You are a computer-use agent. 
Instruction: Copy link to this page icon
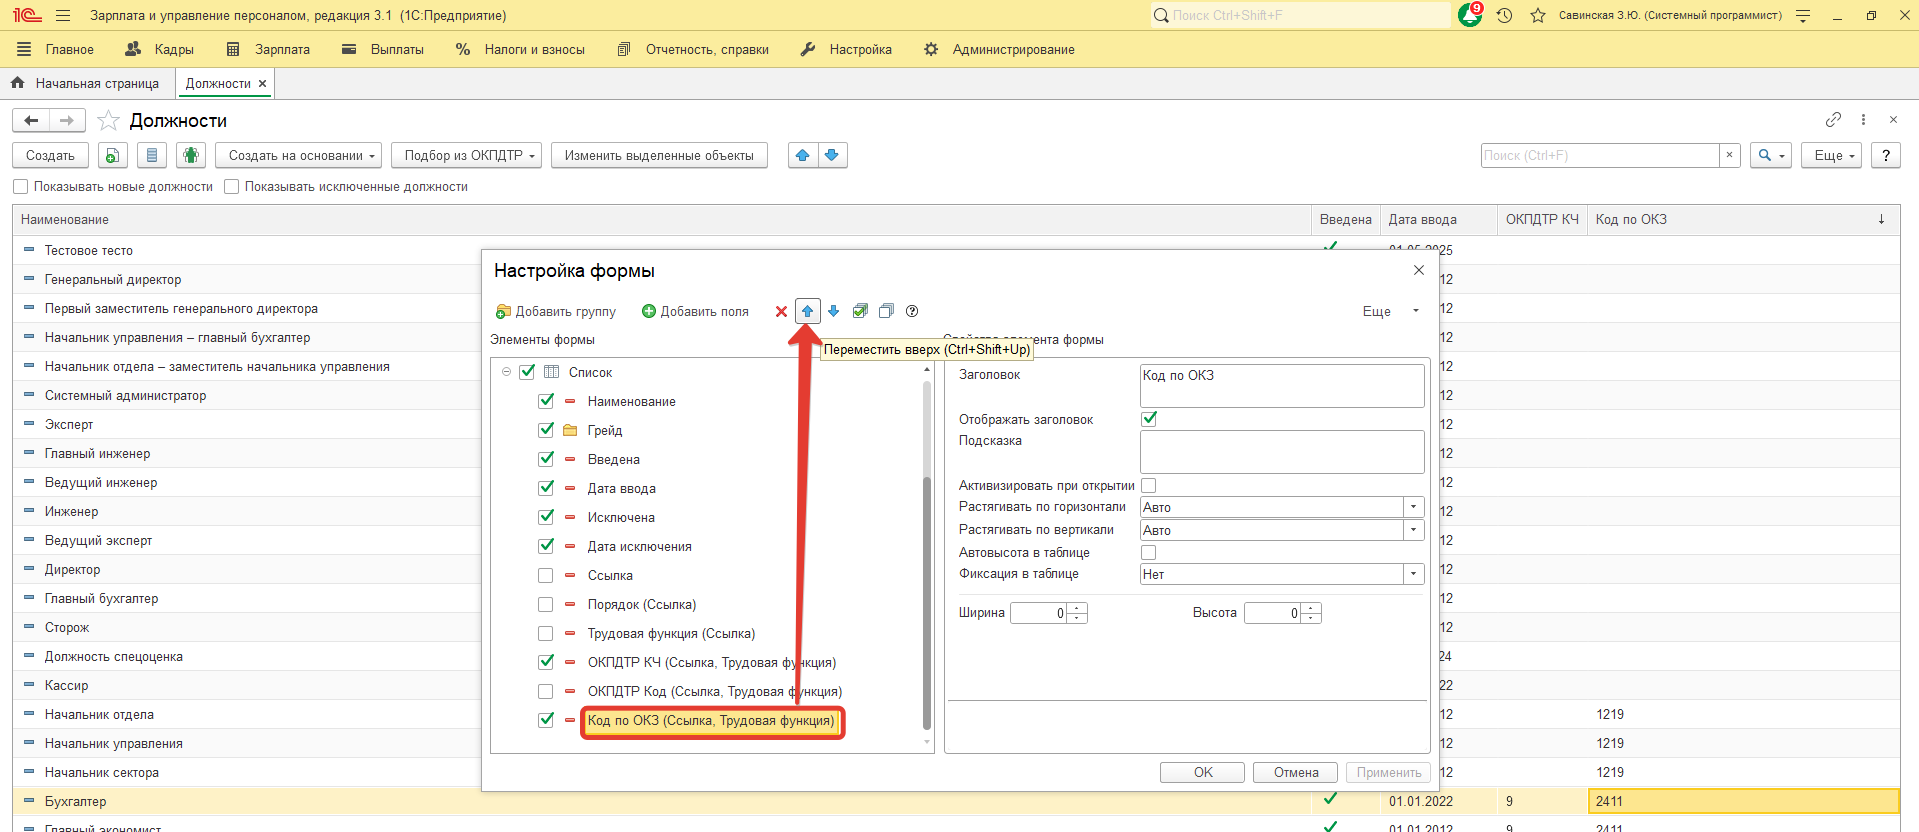[x=1833, y=120]
